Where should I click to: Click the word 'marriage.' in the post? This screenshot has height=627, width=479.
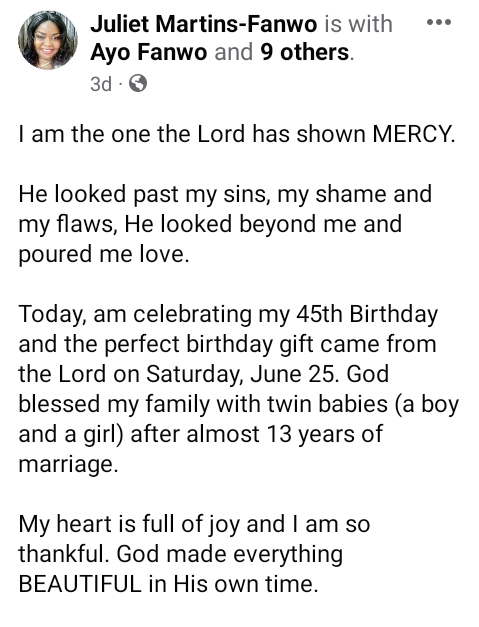coord(68,465)
